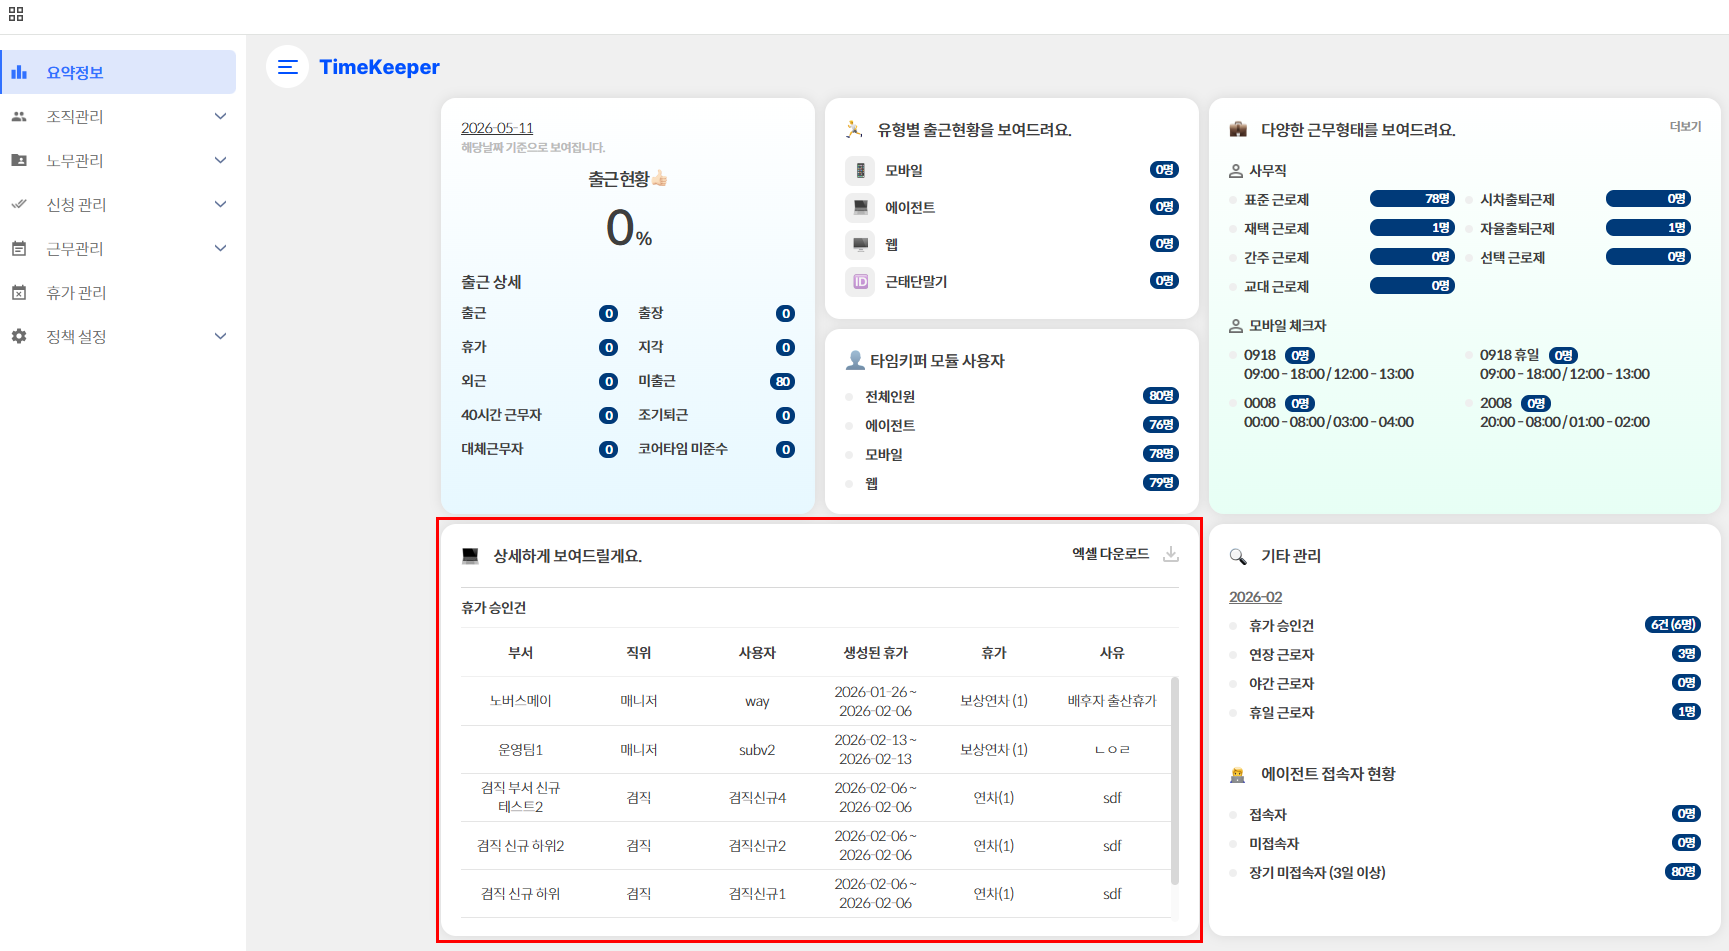Open the 노무관리 menu item
1729x951 pixels.
tap(118, 160)
